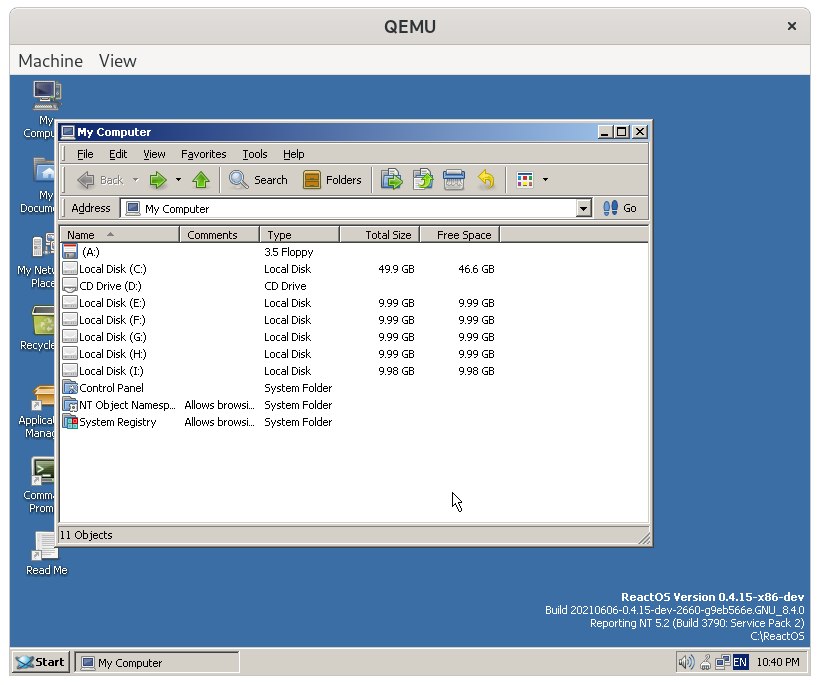Go up one level with green Up arrow
The width and height of the screenshot is (820, 685).
click(201, 180)
